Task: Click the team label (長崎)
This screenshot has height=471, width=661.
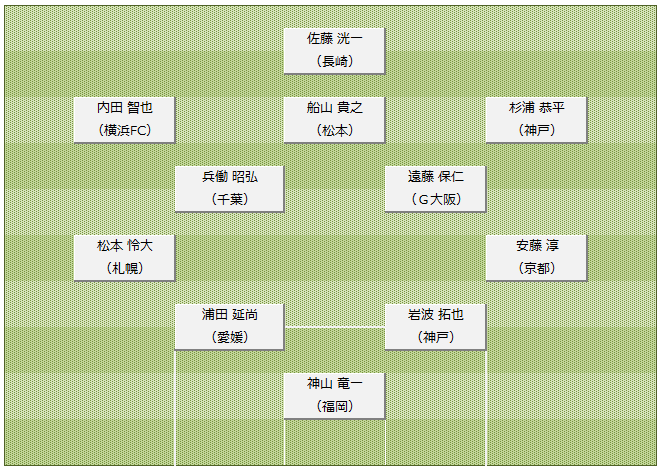Action: (x=335, y=61)
